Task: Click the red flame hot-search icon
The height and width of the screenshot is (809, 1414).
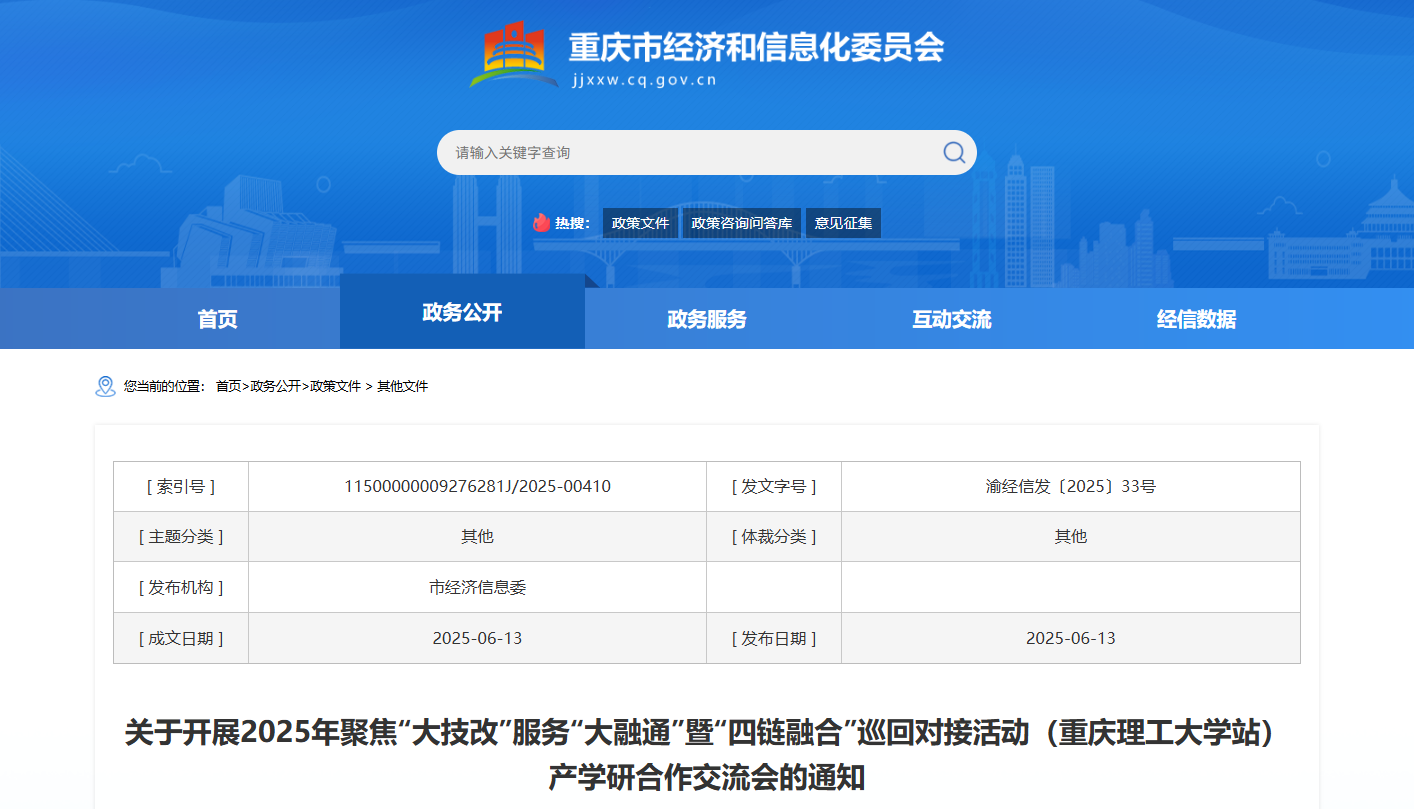Action: [541, 223]
